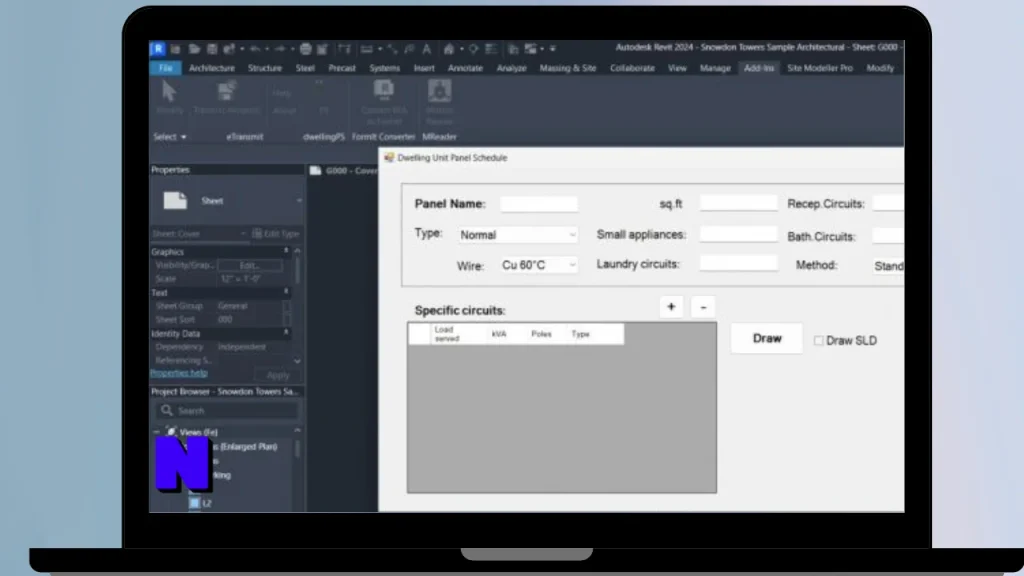
Task: Click the Print icon in quick access toolbar
Action: click(x=305, y=49)
